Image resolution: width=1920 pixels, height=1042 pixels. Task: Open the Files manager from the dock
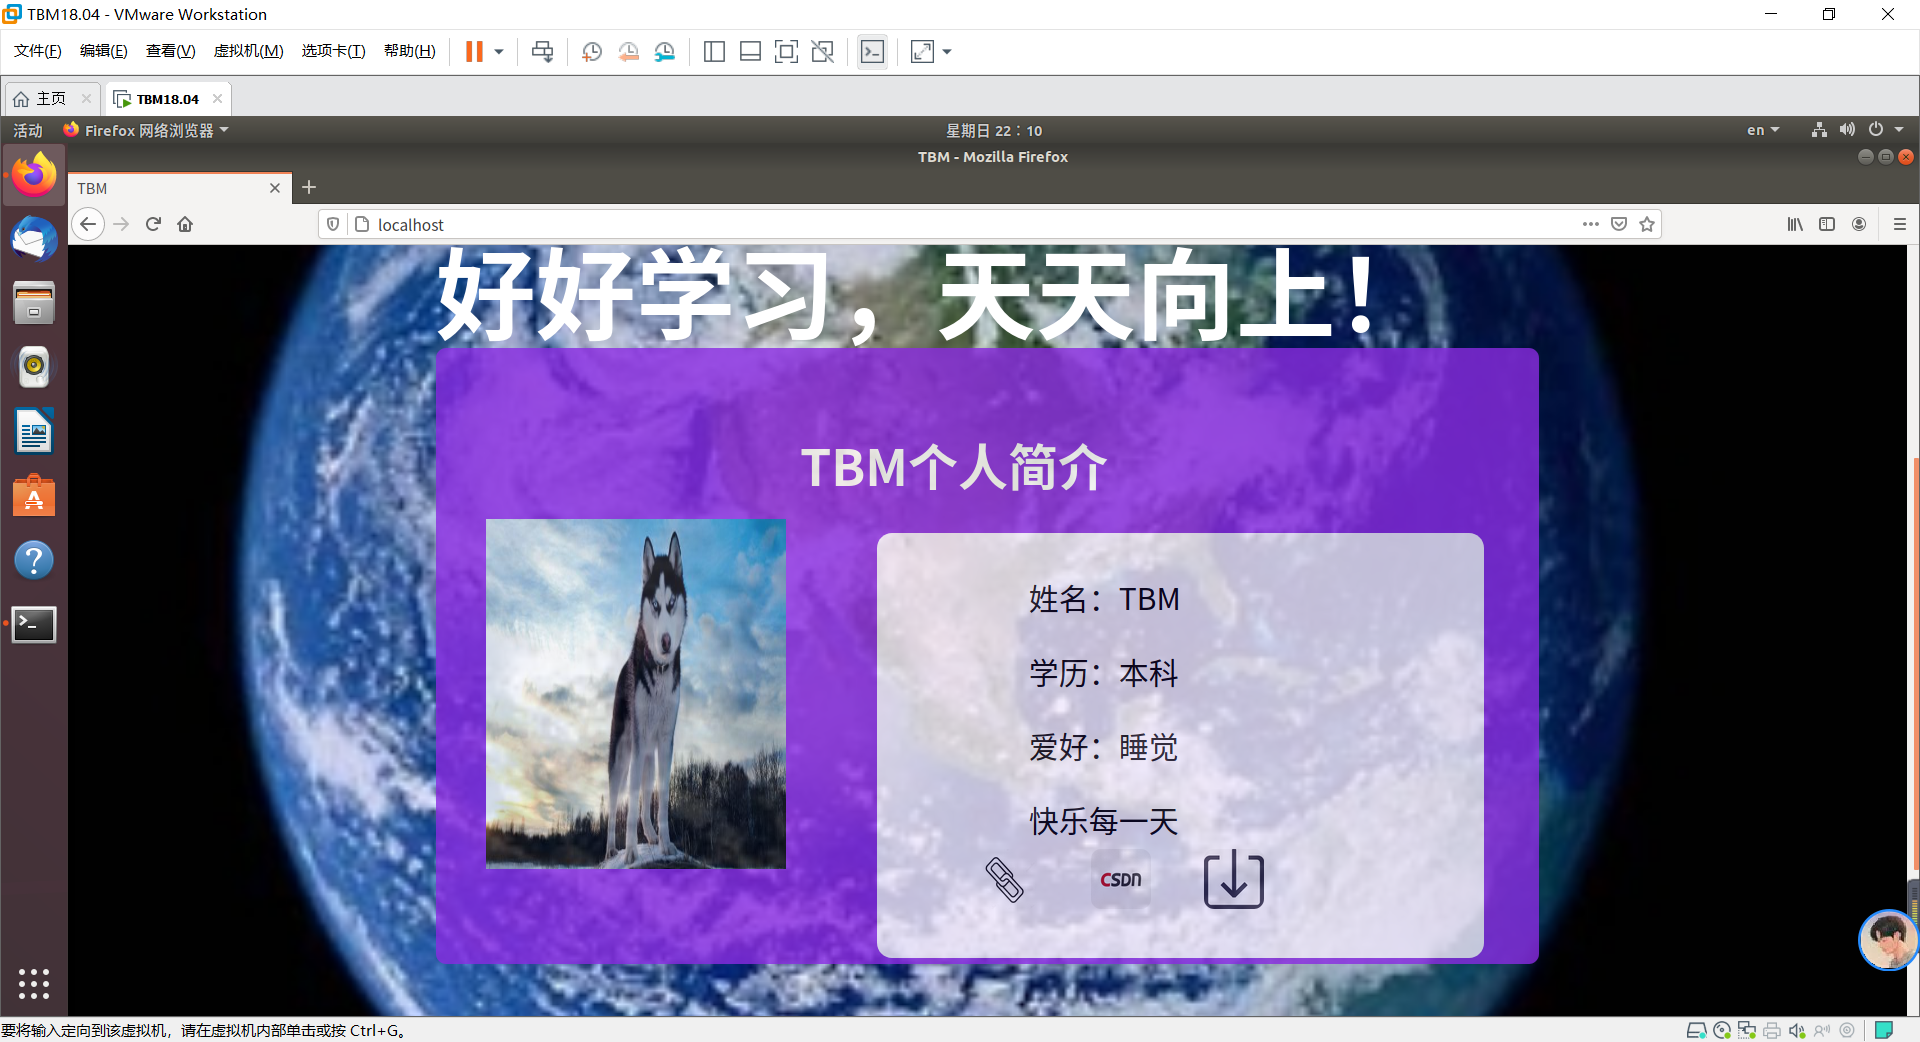click(x=34, y=303)
